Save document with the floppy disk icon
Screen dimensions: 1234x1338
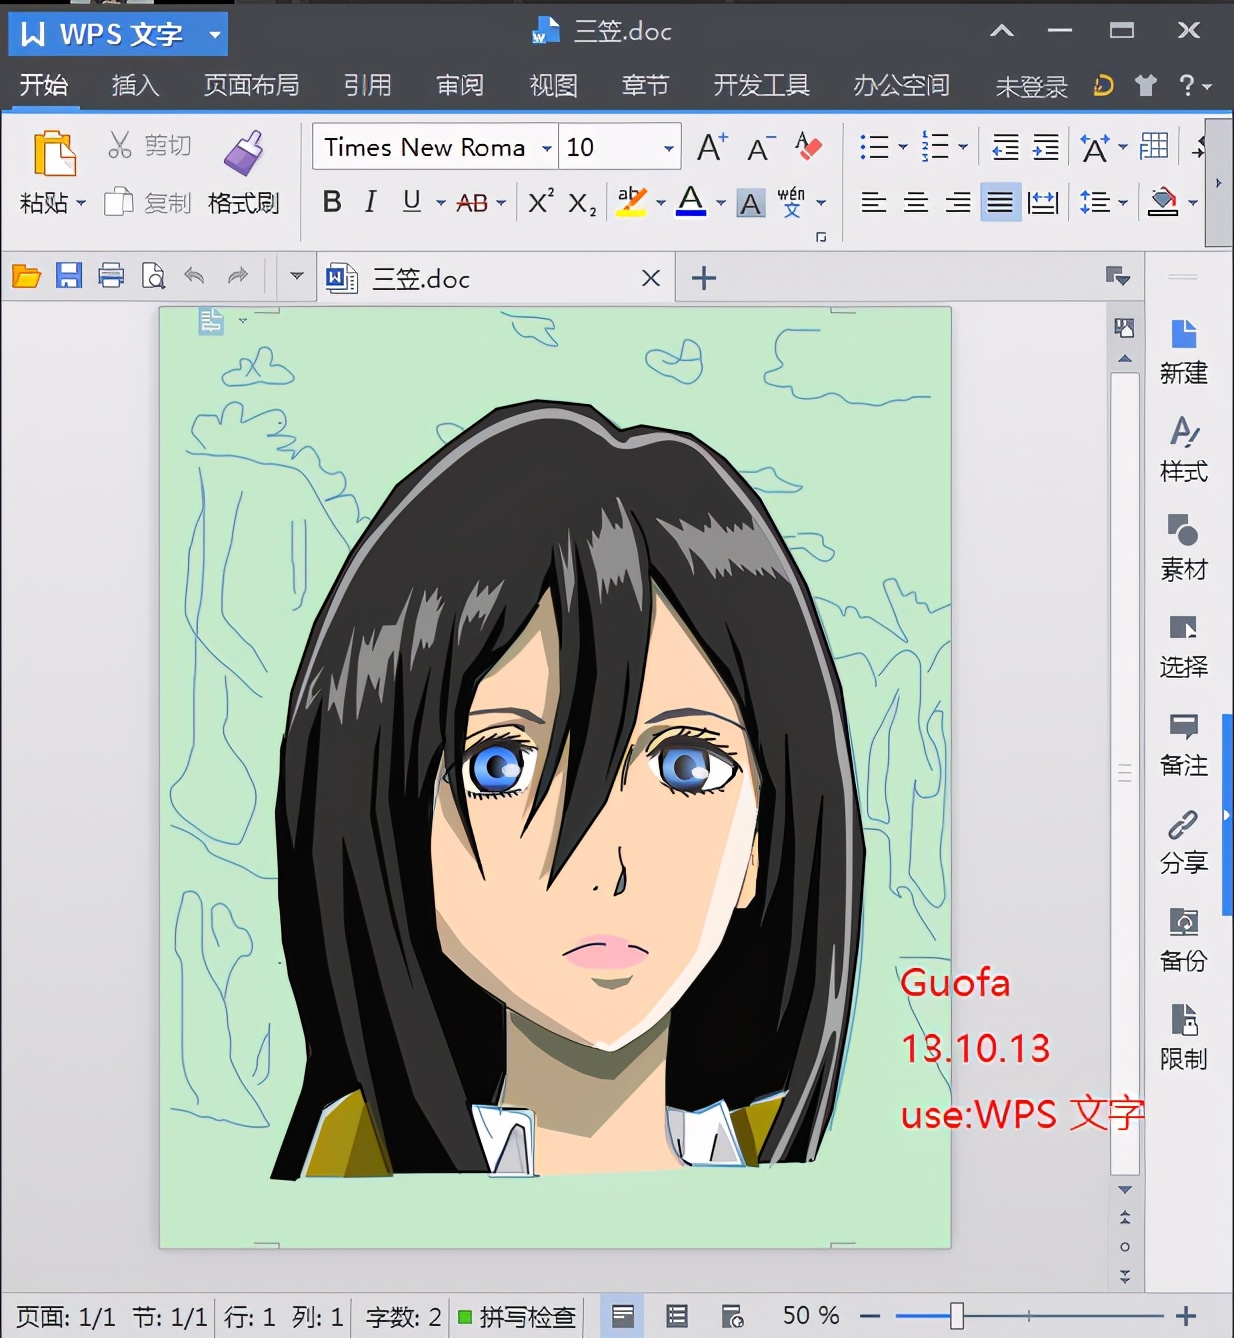click(69, 276)
